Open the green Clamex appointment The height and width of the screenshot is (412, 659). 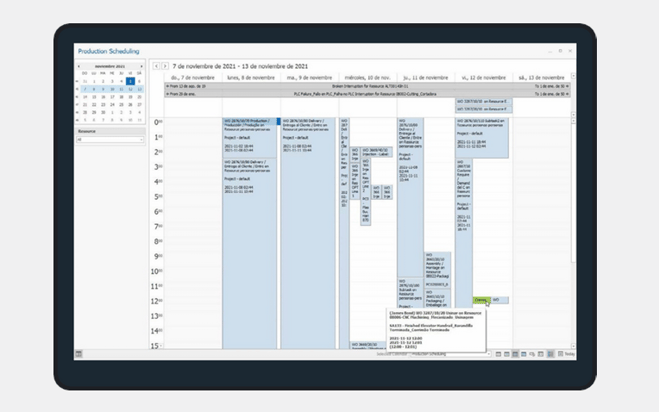pyautogui.click(x=480, y=299)
